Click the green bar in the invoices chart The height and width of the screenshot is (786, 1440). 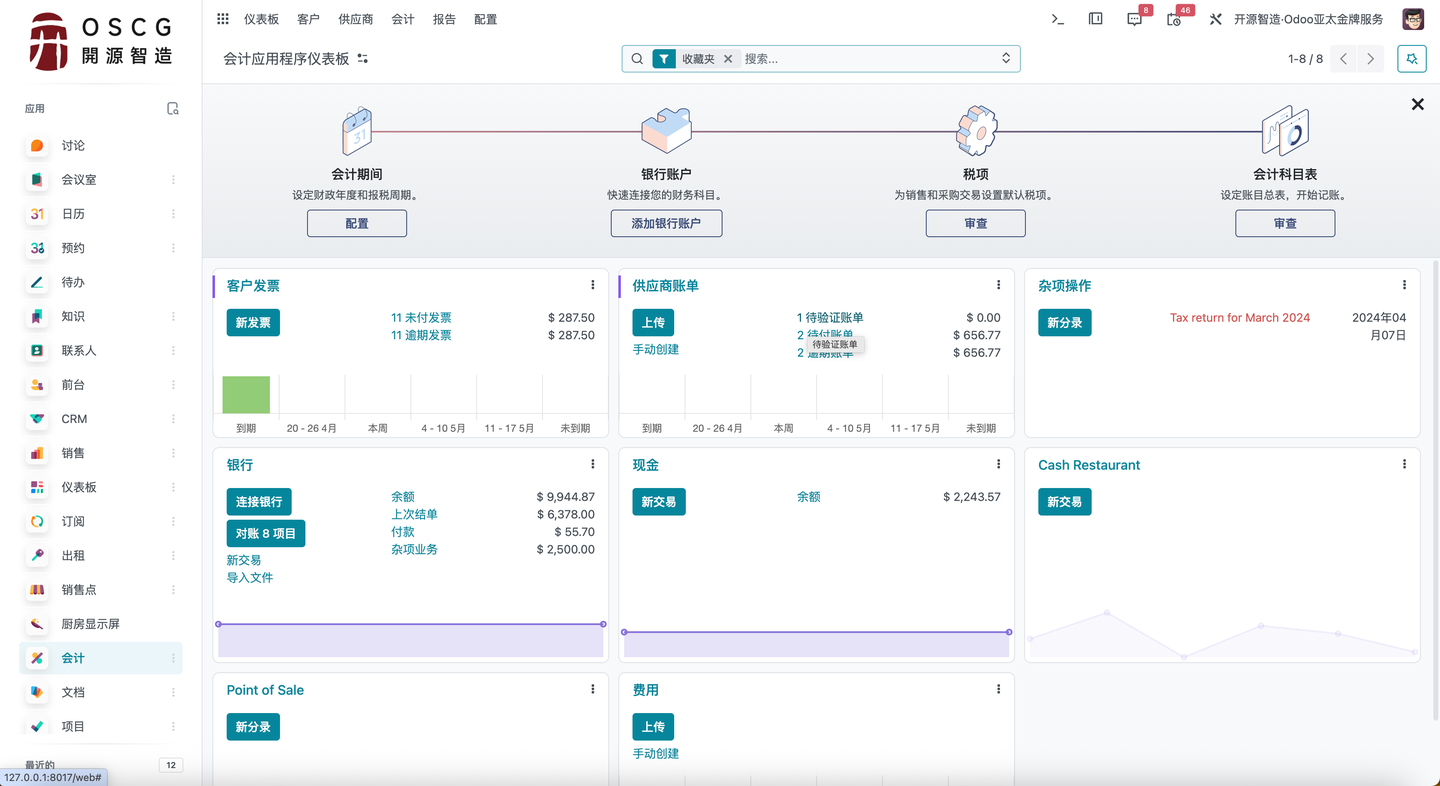click(x=246, y=394)
